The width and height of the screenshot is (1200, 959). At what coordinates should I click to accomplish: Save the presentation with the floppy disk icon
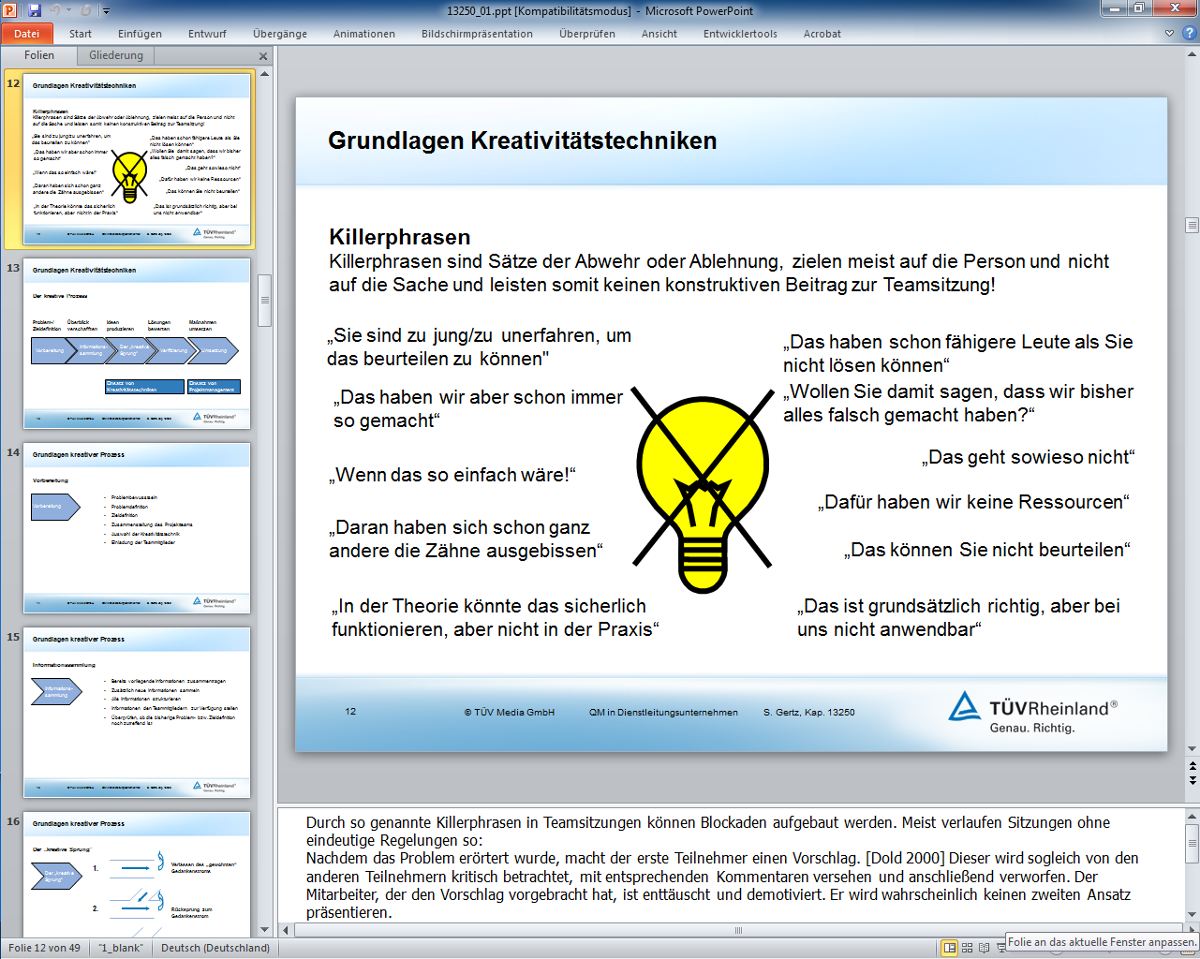click(35, 10)
